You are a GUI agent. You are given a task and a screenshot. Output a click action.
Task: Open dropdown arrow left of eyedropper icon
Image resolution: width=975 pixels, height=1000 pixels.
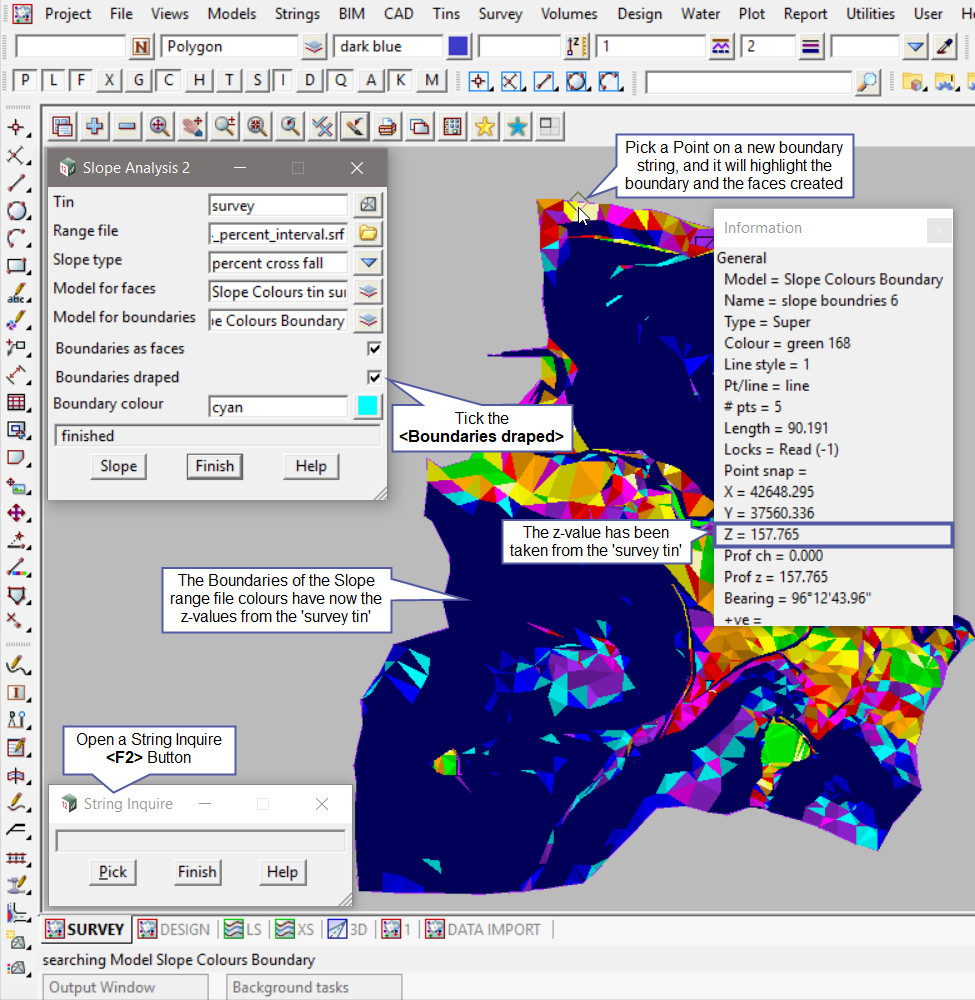[916, 47]
